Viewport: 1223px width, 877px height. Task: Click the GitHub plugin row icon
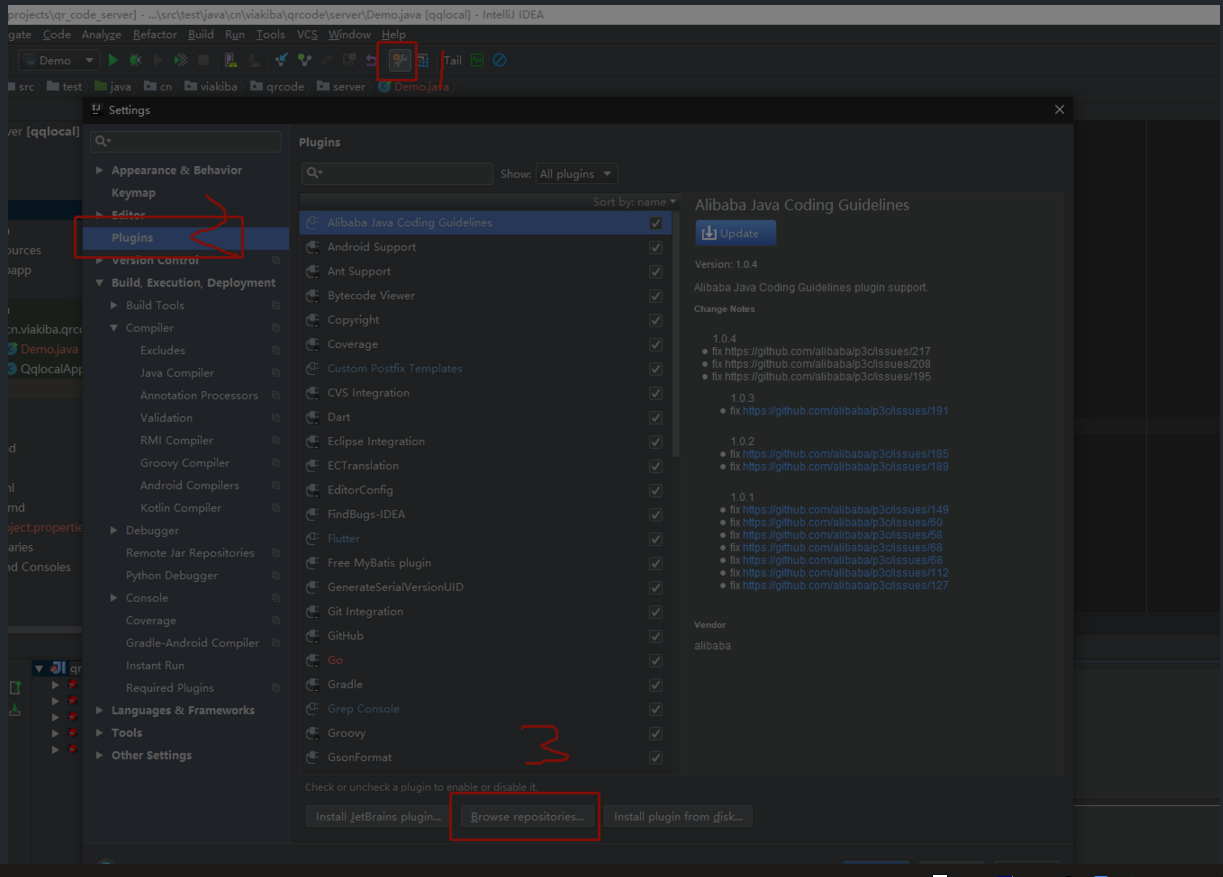[x=313, y=636]
